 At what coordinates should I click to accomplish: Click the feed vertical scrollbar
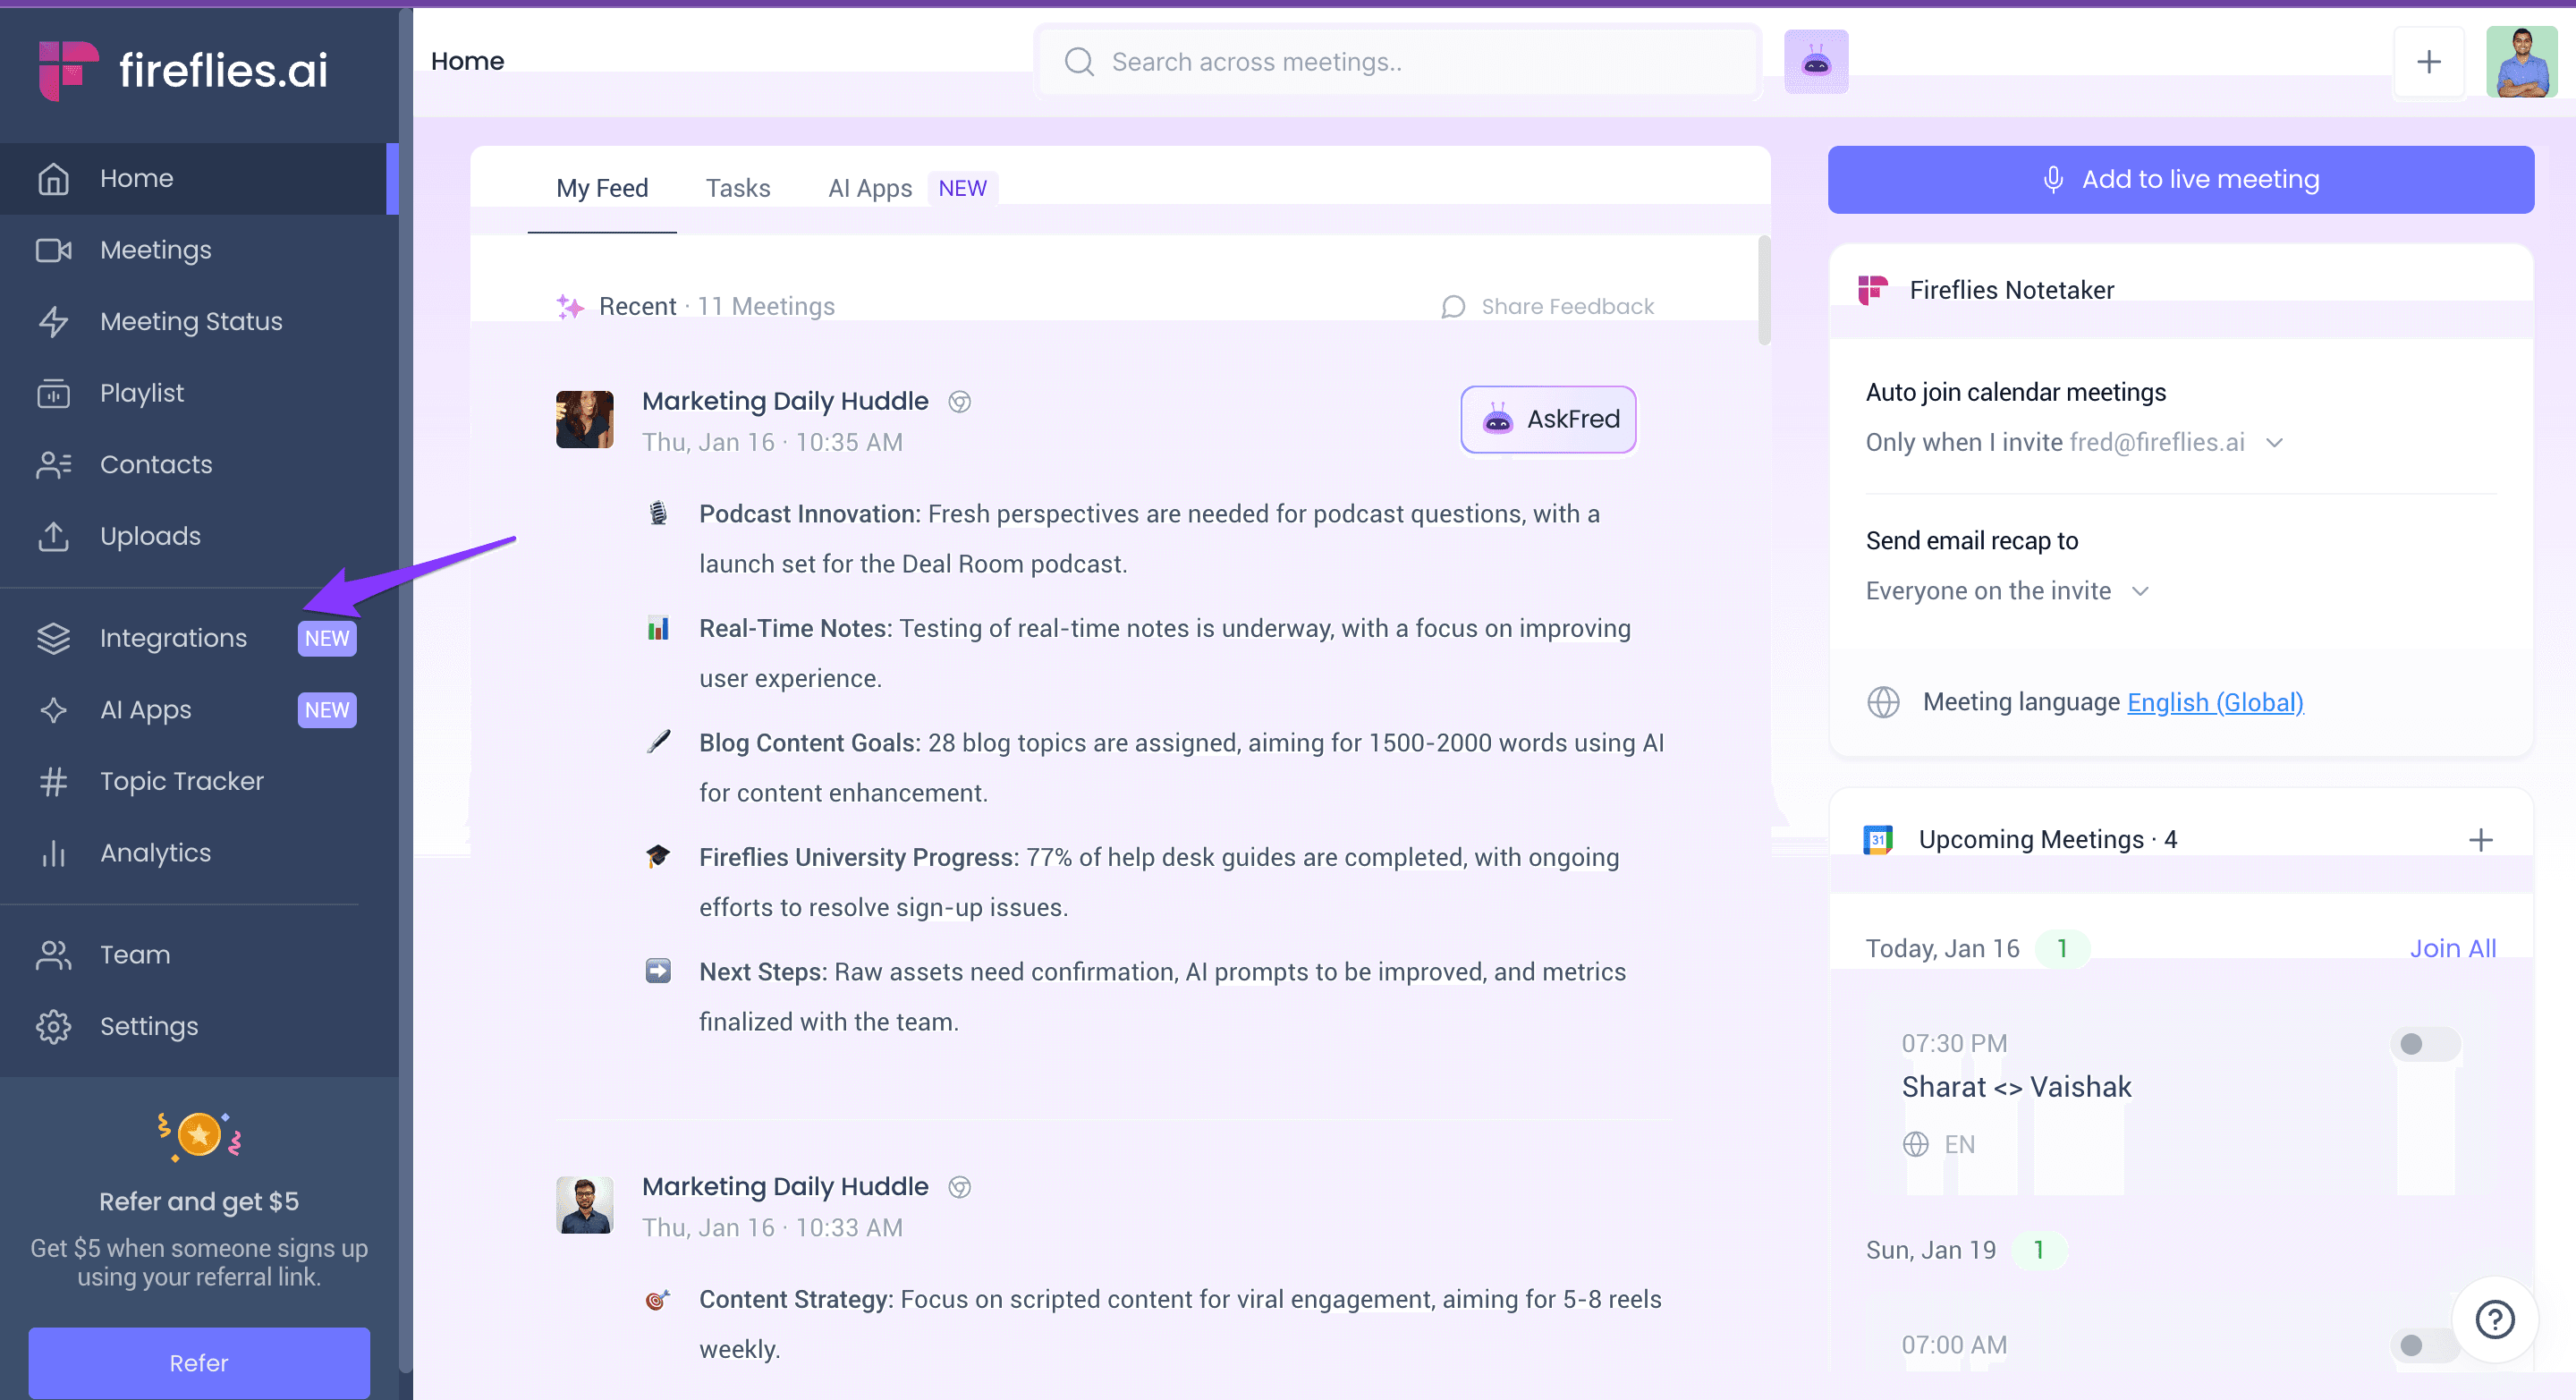pos(1764,290)
